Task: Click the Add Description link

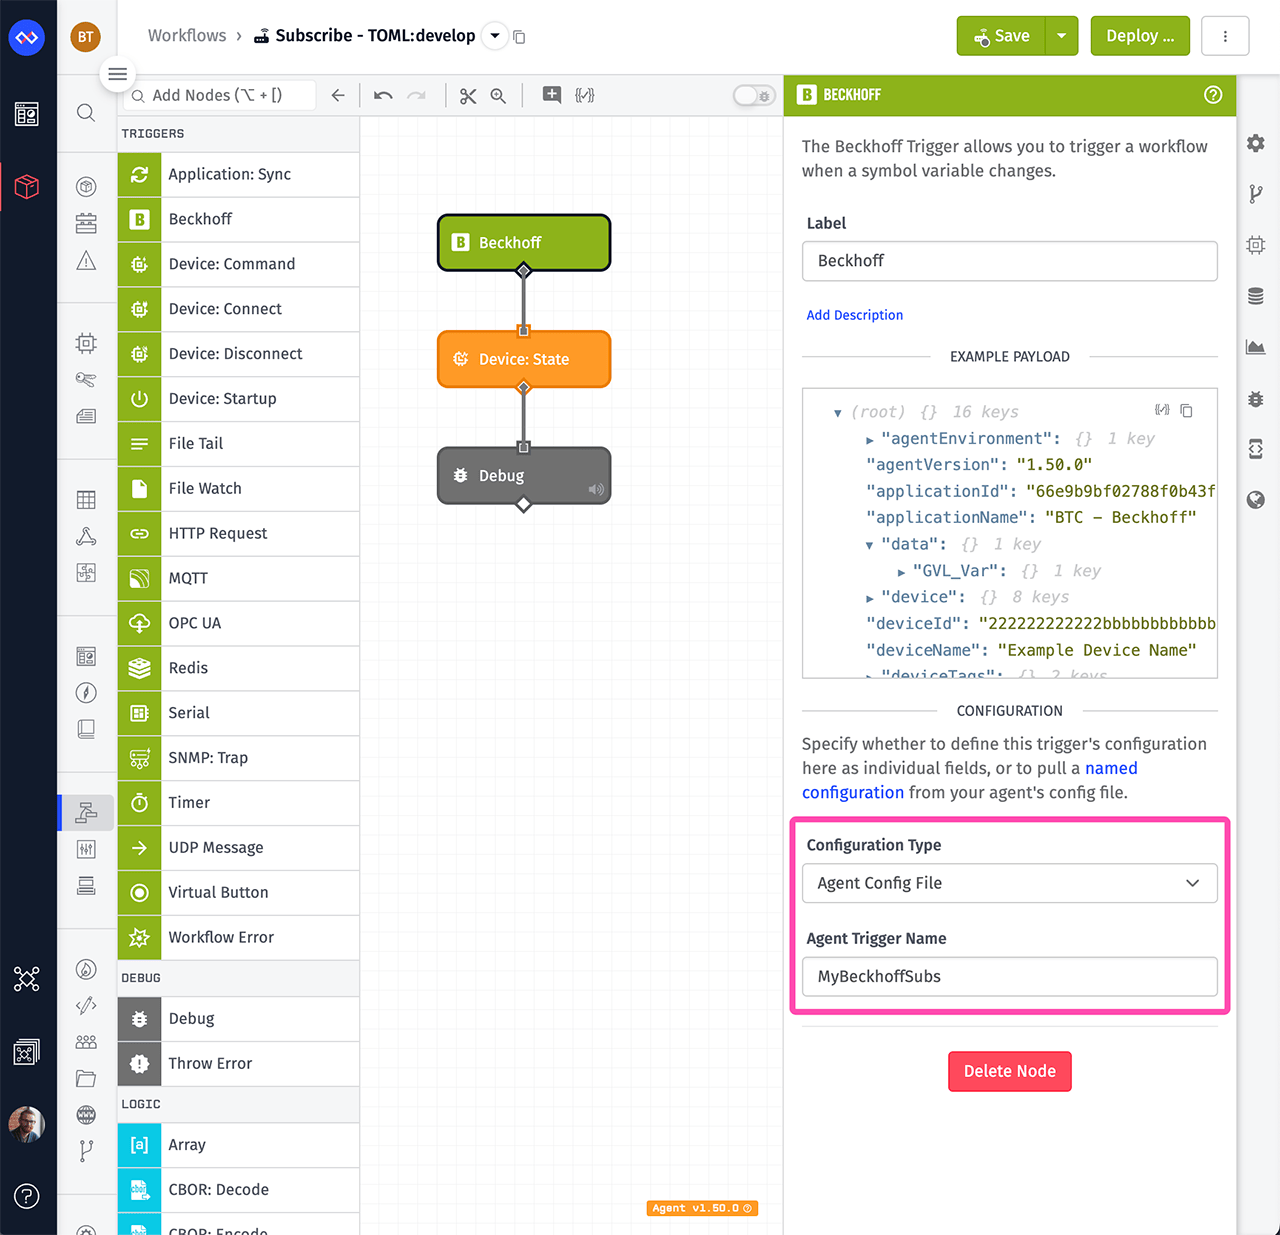Action: point(854,315)
